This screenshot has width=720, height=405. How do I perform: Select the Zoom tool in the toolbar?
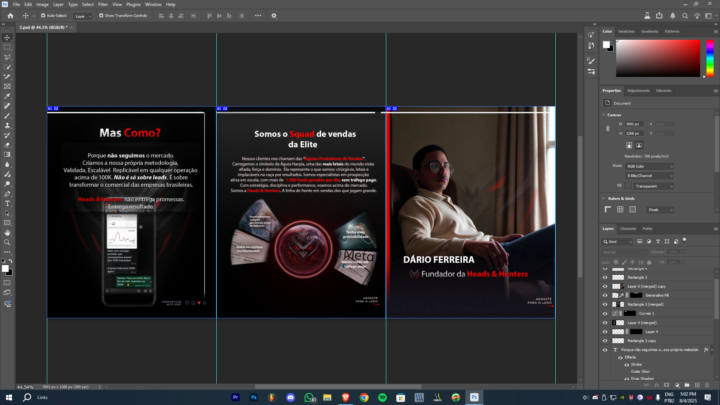[x=8, y=241]
